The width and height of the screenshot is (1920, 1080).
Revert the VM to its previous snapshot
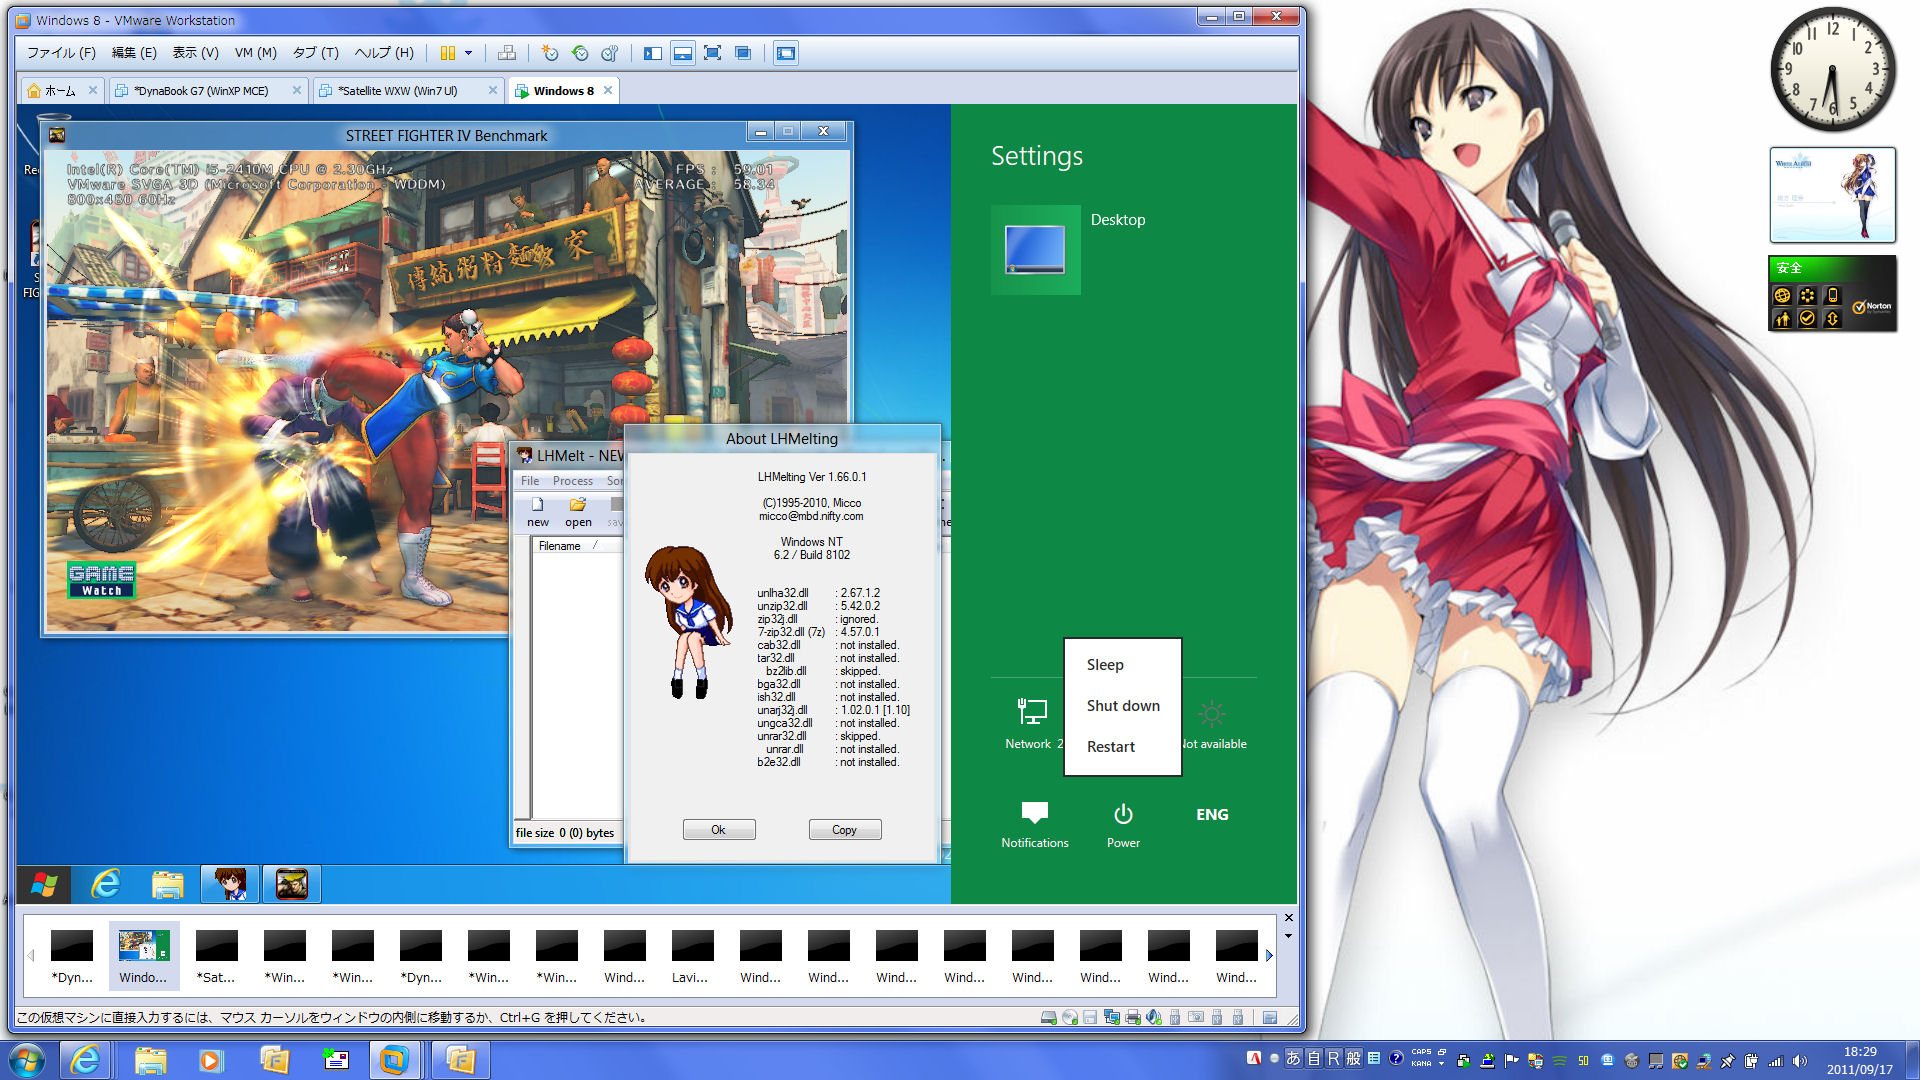(580, 53)
